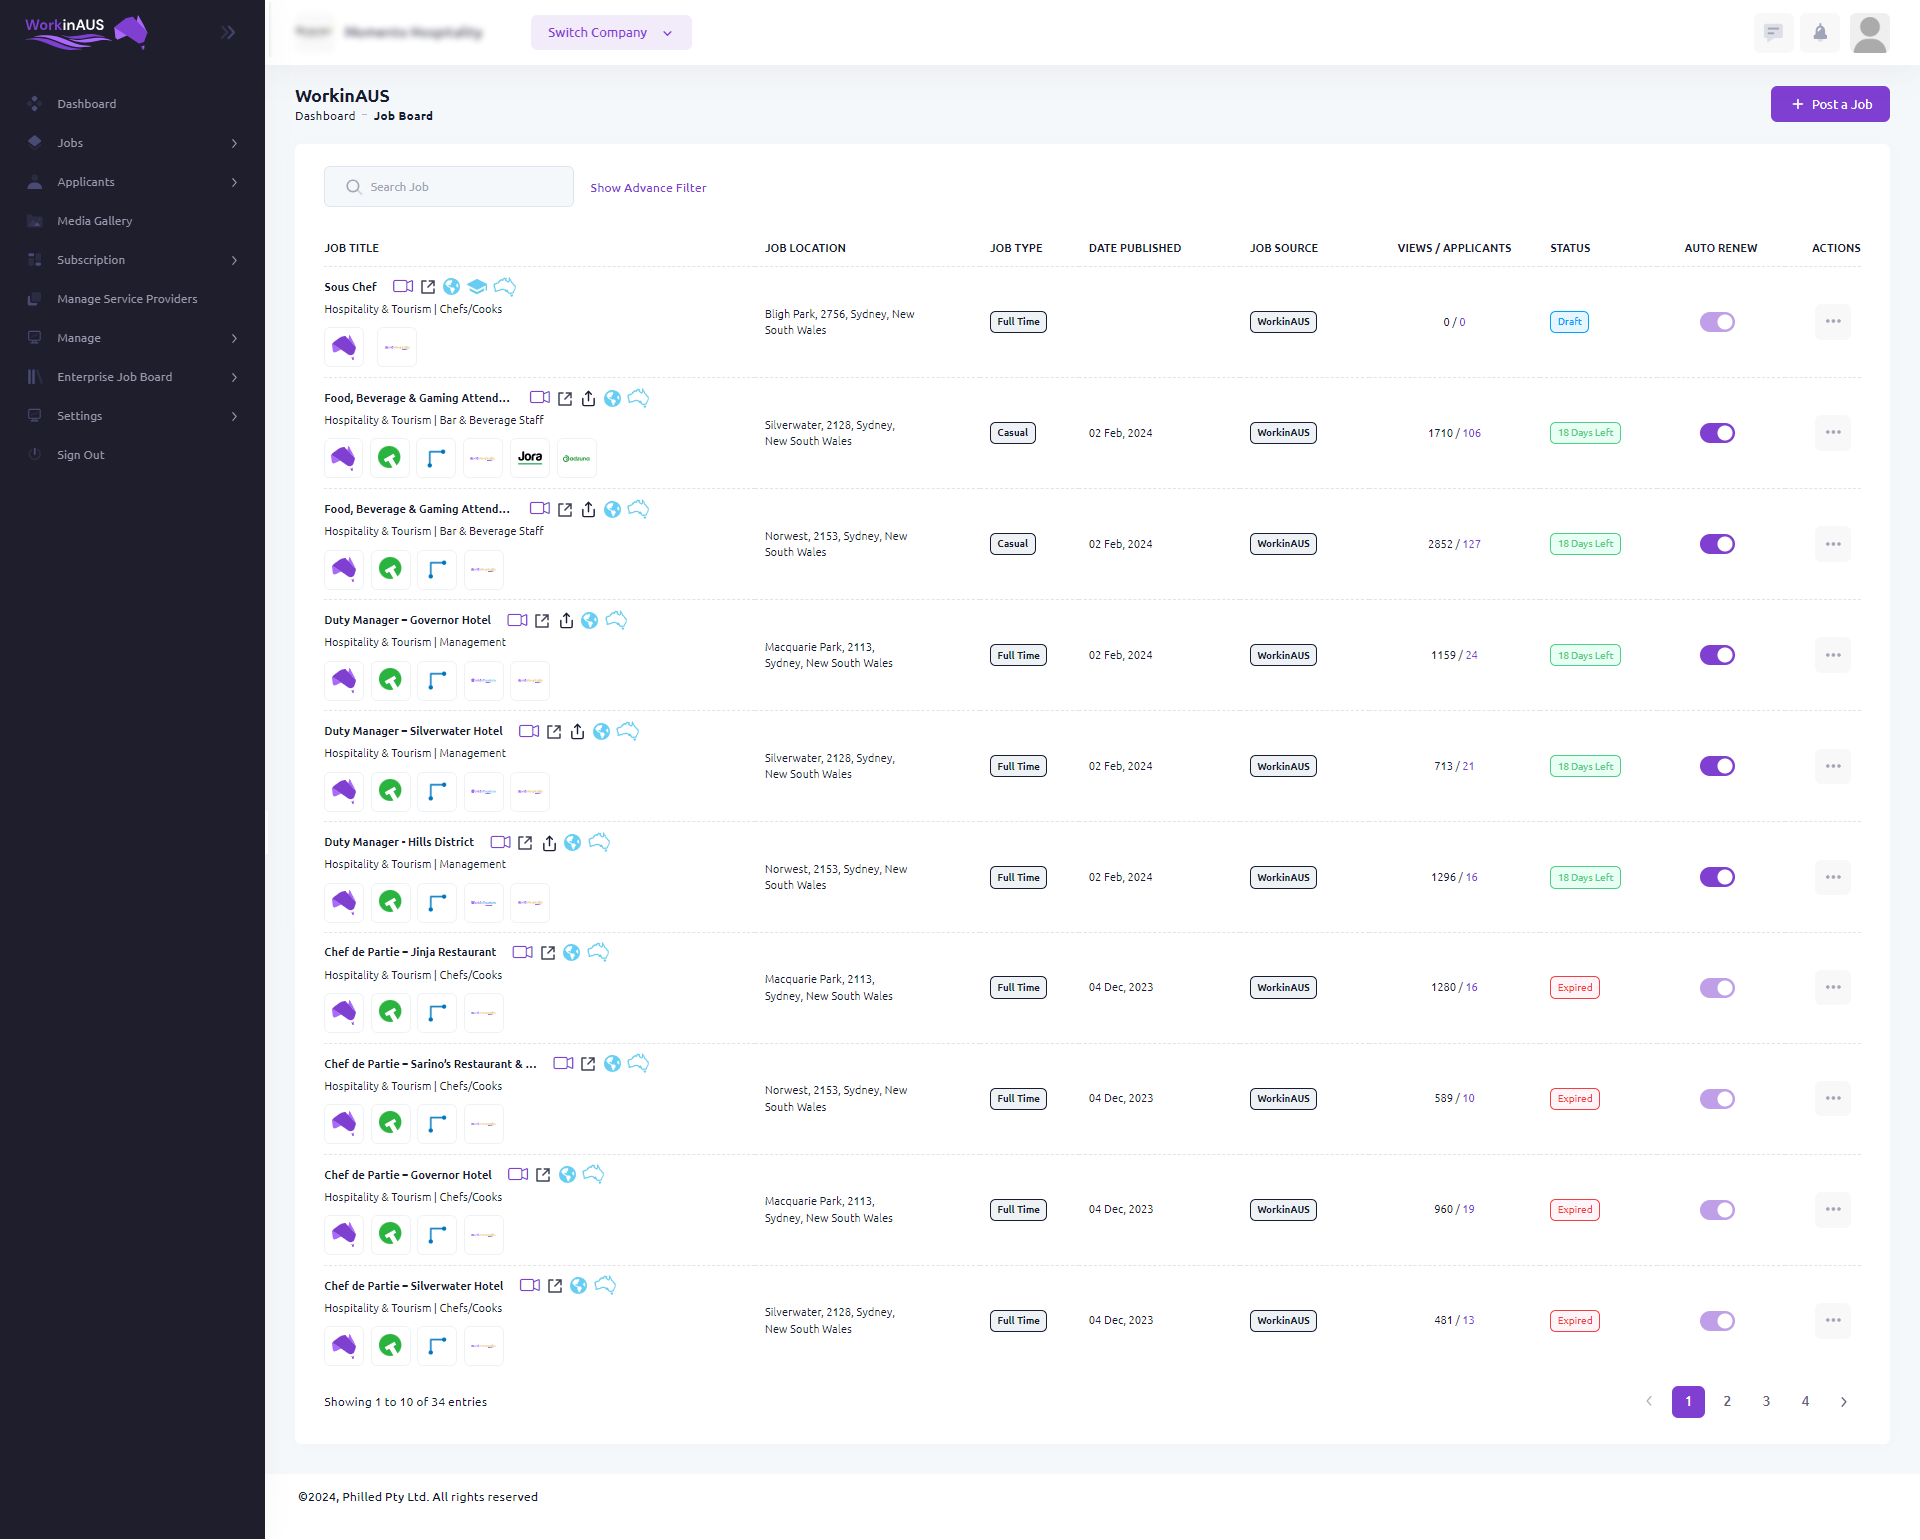Click the Post a Job button
This screenshot has width=1920, height=1540.
(1829, 104)
